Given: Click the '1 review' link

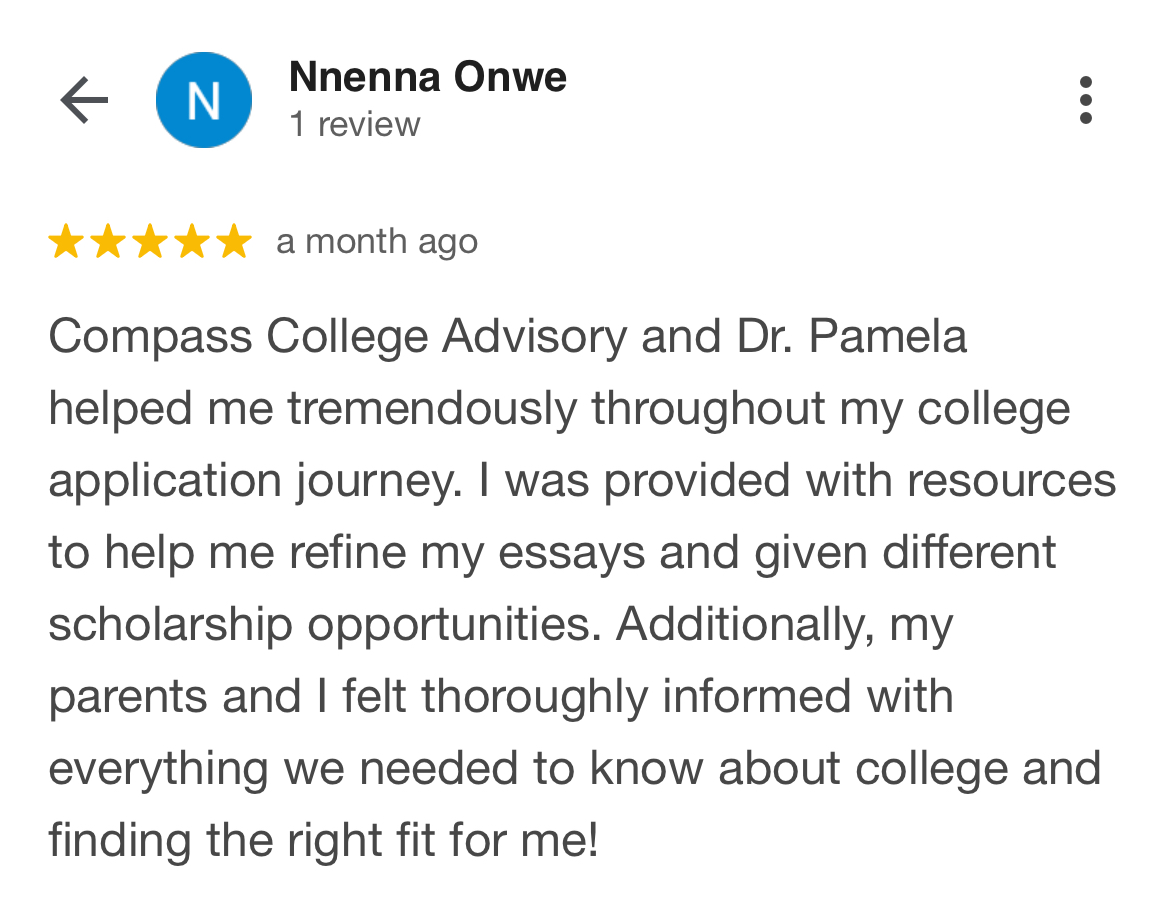Looking at the screenshot, I should [354, 124].
